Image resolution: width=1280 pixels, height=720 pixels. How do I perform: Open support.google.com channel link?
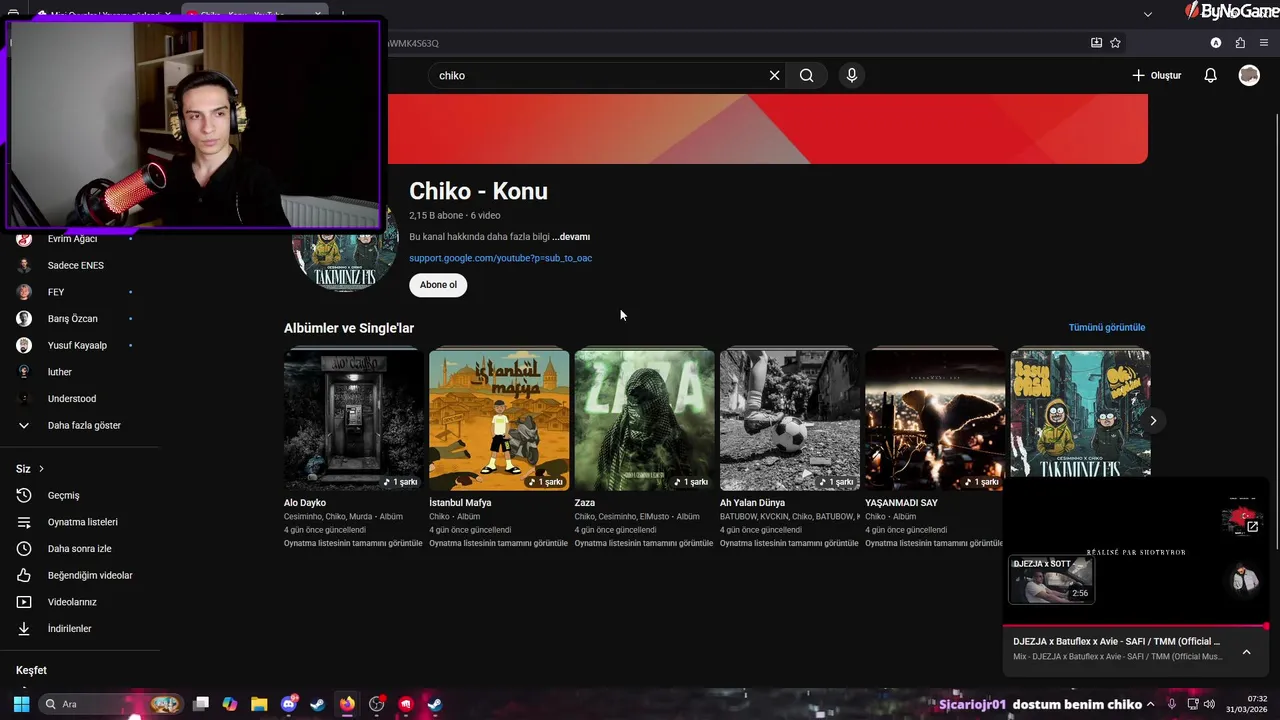[500, 258]
